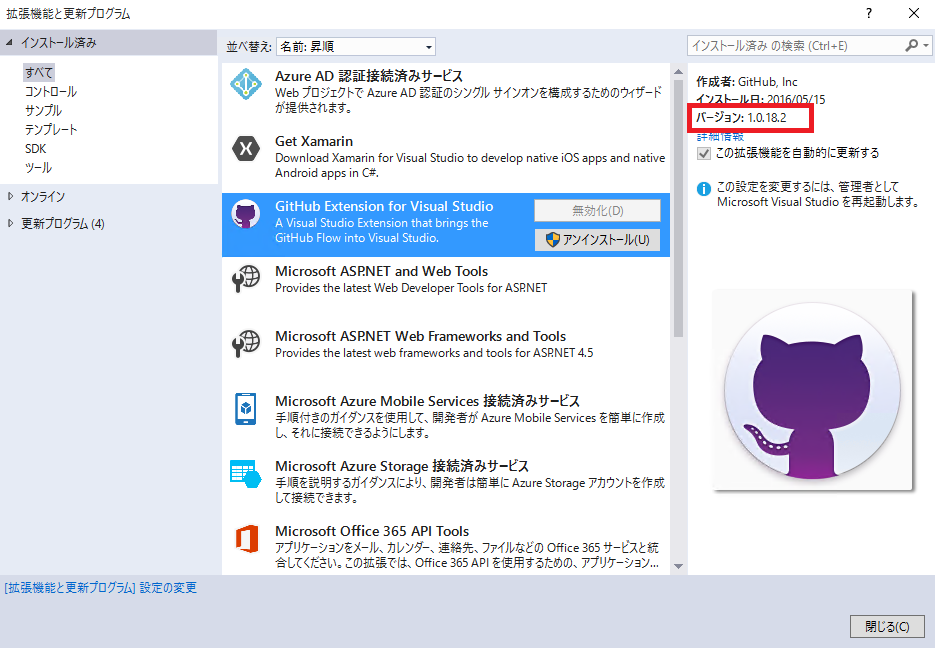This screenshot has width=935, height=648.
Task: Click the Microsoft ASP.NET and Web Tools icon
Action: (x=246, y=278)
